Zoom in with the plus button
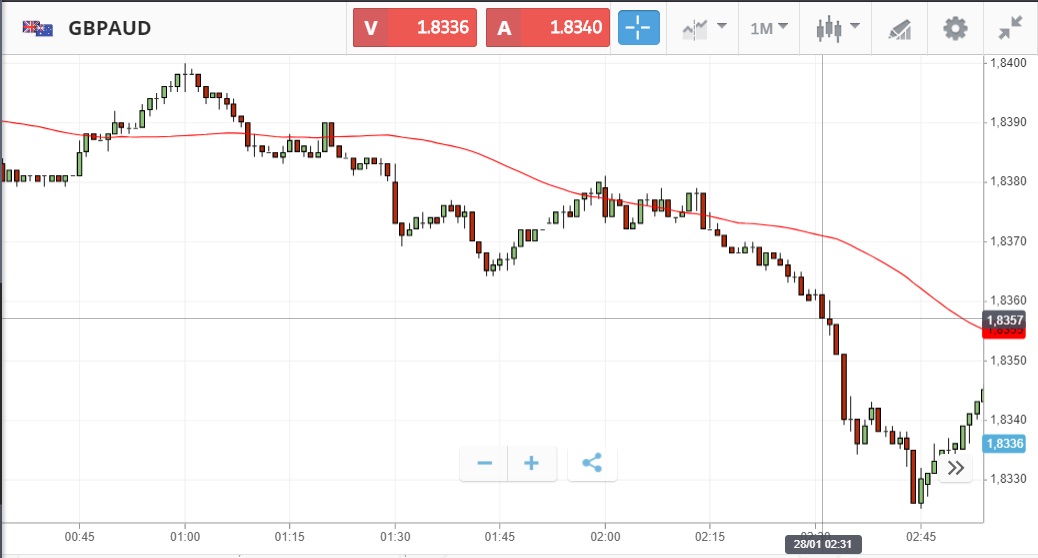1038x558 pixels. (532, 463)
